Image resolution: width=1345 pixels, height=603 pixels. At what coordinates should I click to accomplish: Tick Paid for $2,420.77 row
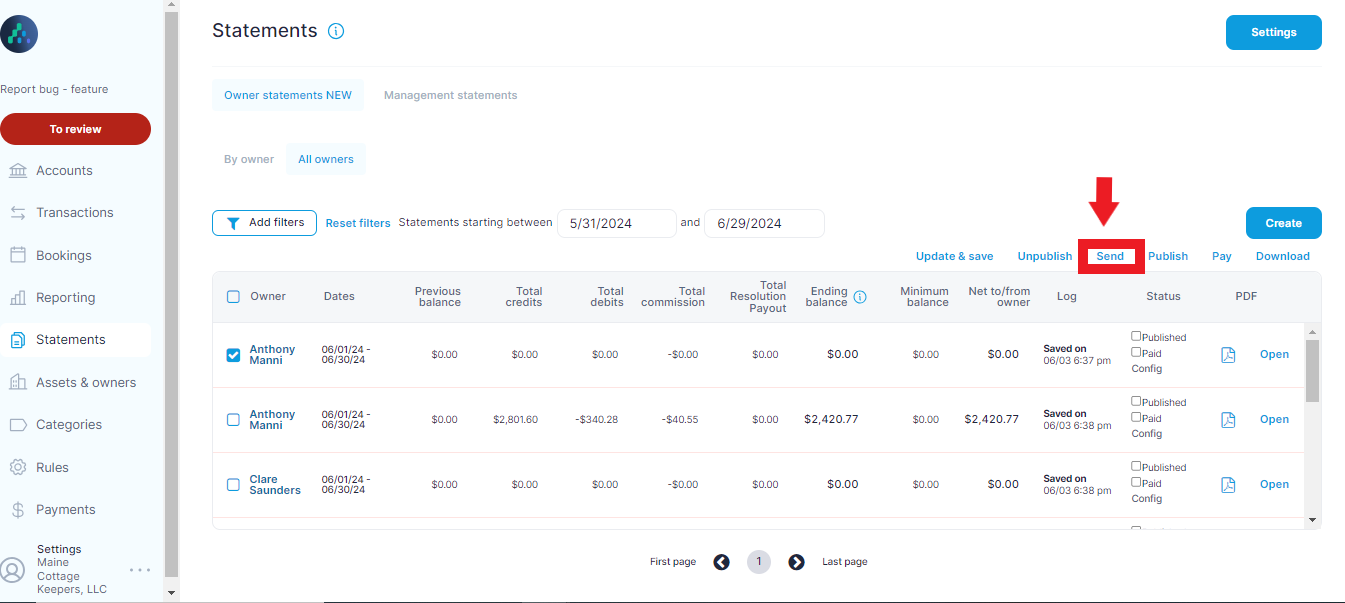point(1136,417)
